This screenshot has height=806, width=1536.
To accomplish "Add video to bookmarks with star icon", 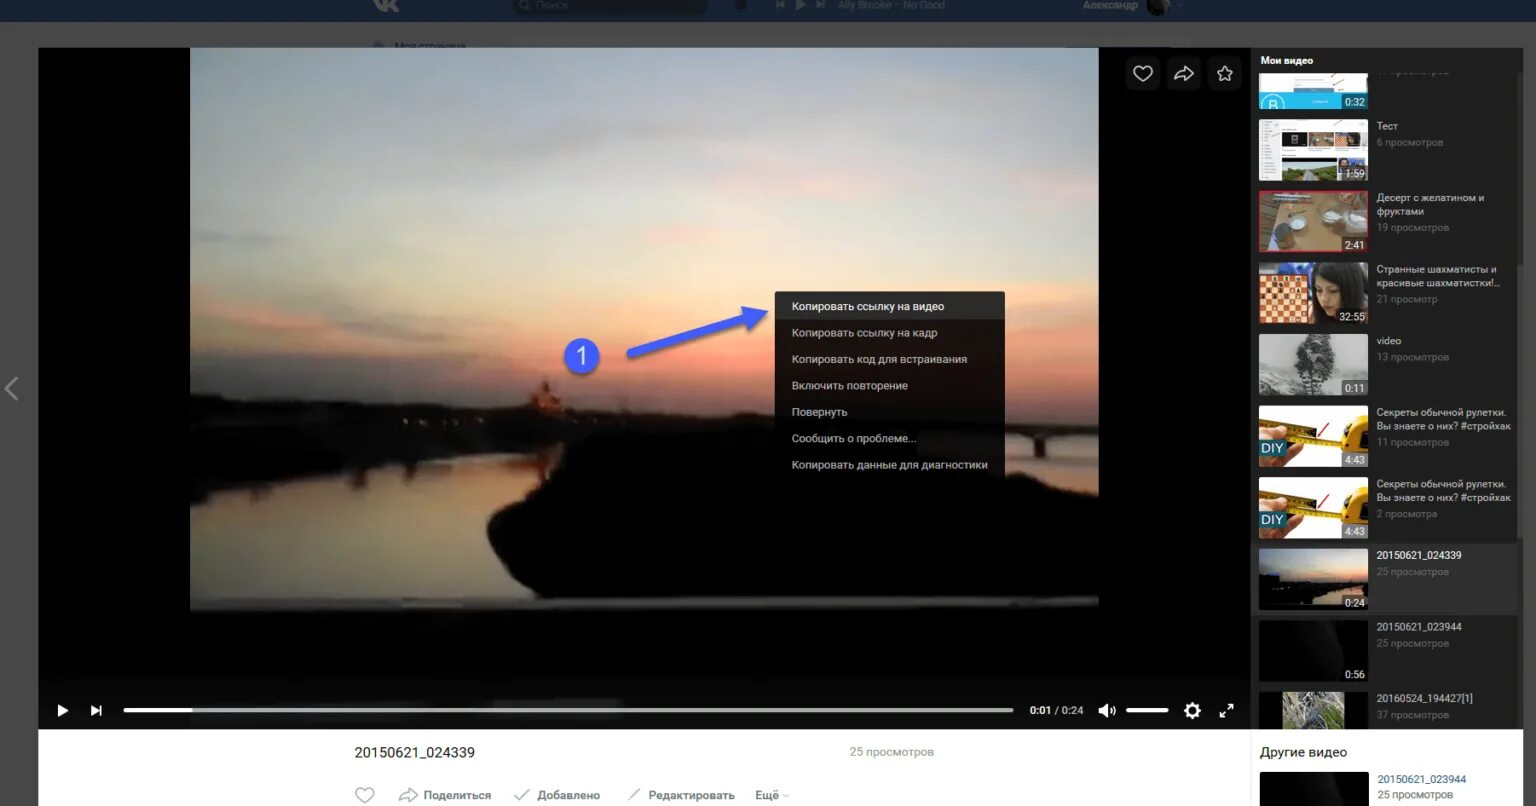I will 1225,73.
